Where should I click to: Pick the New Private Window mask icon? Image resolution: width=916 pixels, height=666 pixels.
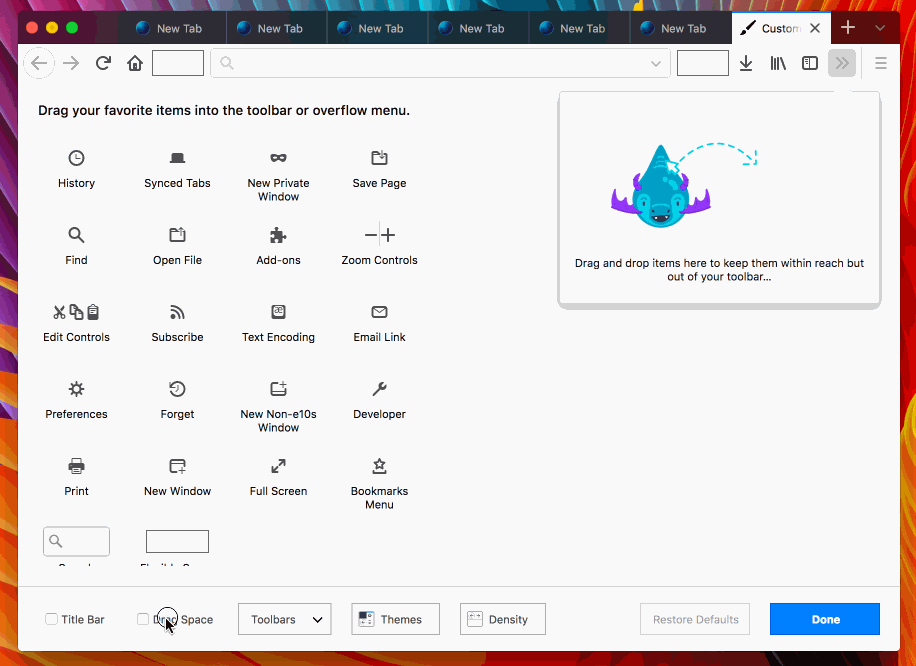click(279, 158)
